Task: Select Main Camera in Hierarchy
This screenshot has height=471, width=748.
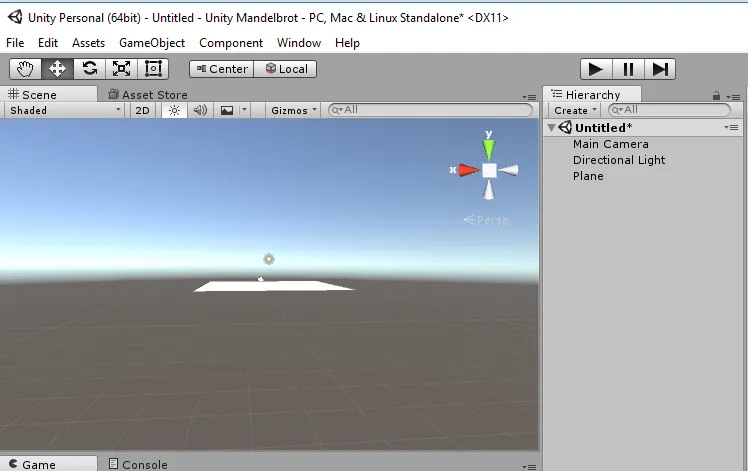Action: point(611,144)
